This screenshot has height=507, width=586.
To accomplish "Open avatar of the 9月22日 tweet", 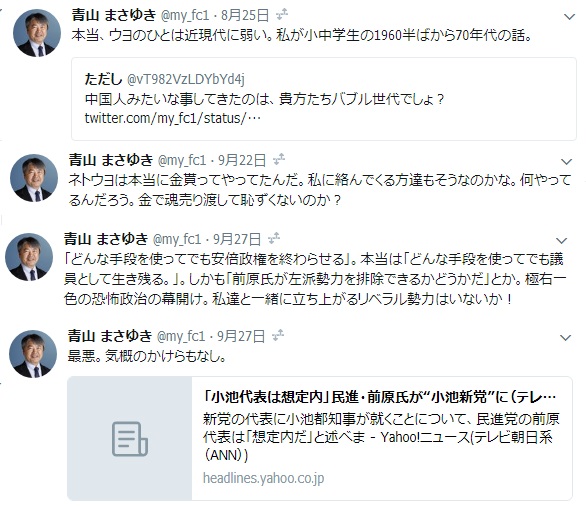I will (34, 178).
